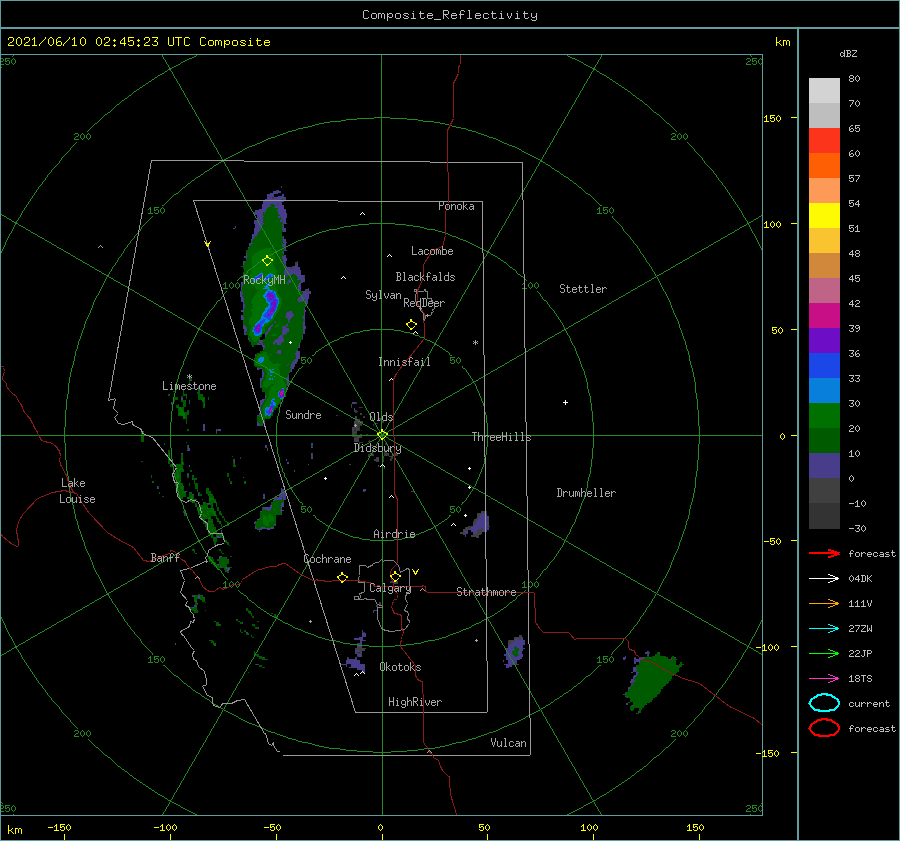This screenshot has height=841, width=900.
Task: Pick the light blue 30-33 dBZ band
Action: click(824, 391)
